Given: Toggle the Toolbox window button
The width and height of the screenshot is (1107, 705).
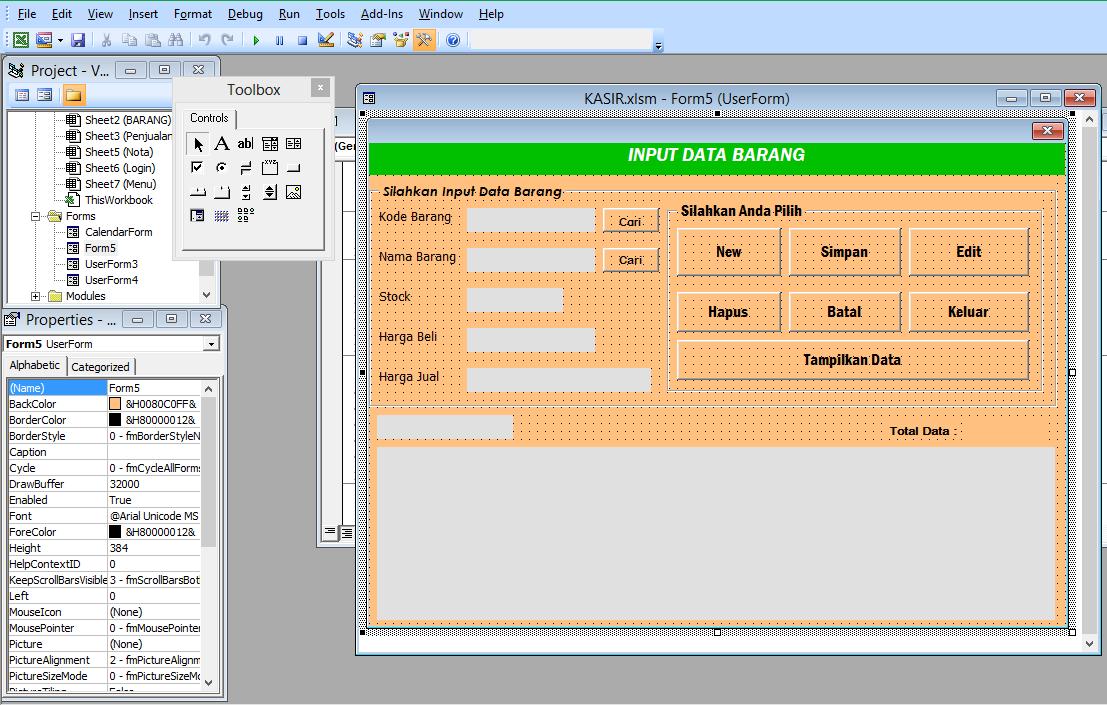Looking at the screenshot, I should click(x=424, y=40).
